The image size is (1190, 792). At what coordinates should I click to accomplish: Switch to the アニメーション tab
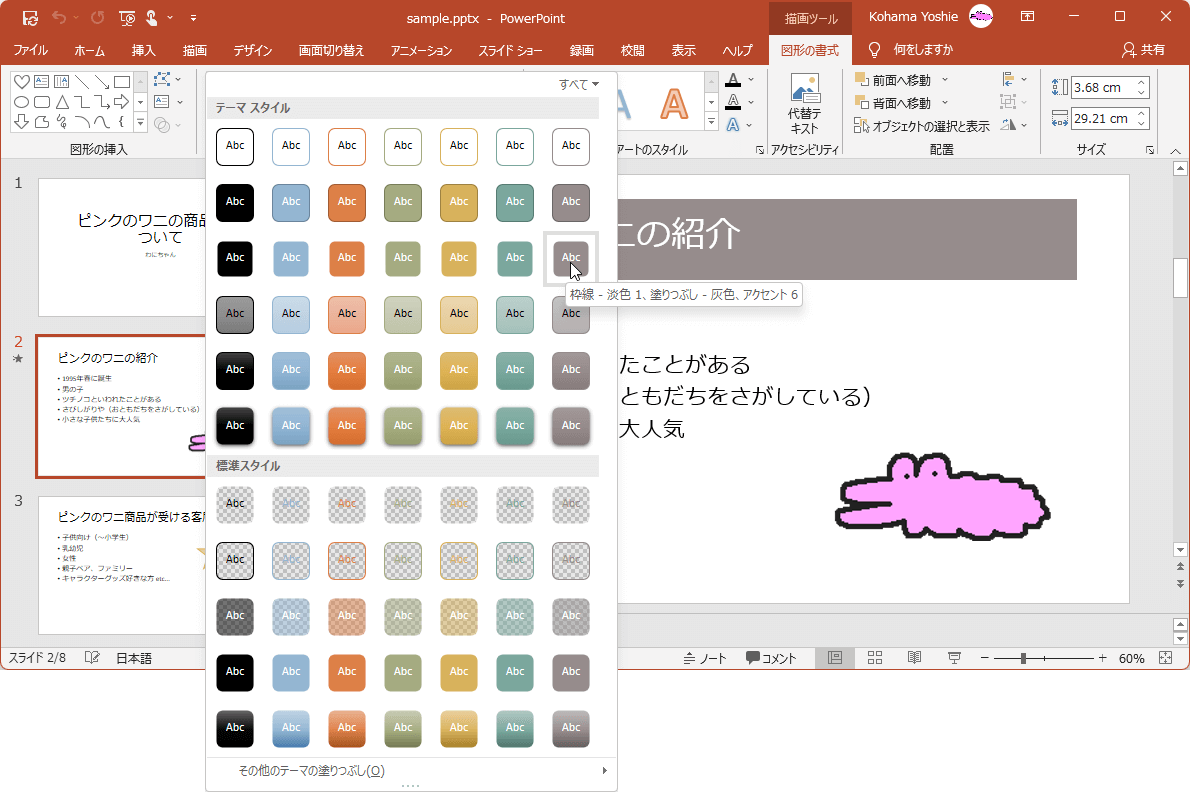click(421, 50)
